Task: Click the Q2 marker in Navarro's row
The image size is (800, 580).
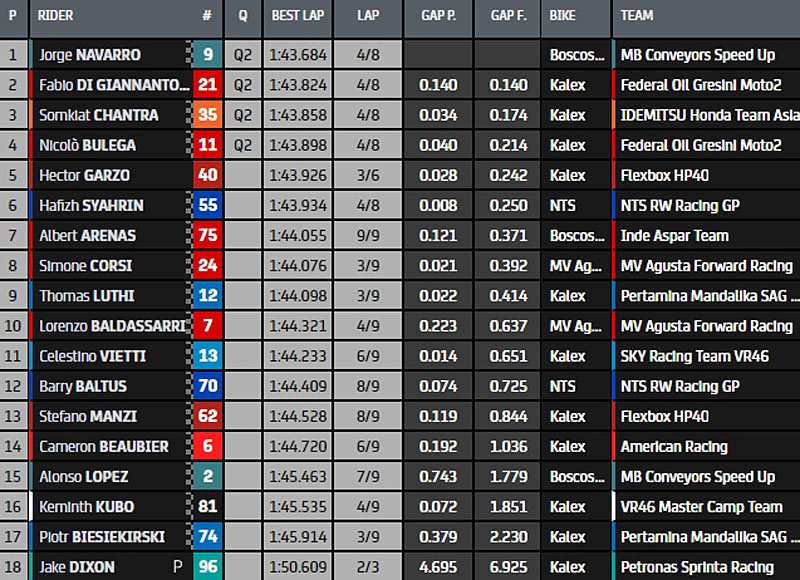Action: tap(243, 54)
